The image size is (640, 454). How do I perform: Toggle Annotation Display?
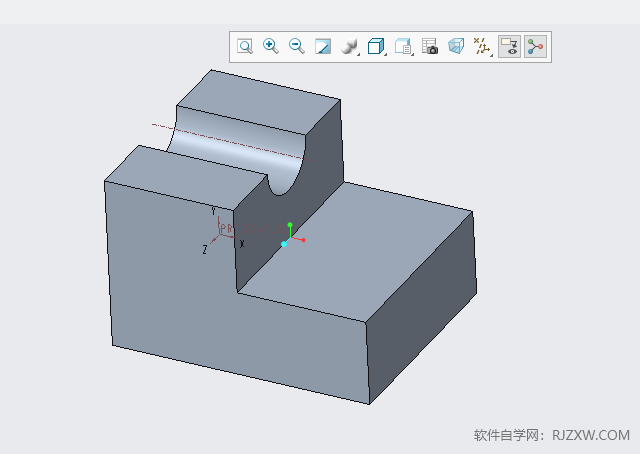point(509,47)
